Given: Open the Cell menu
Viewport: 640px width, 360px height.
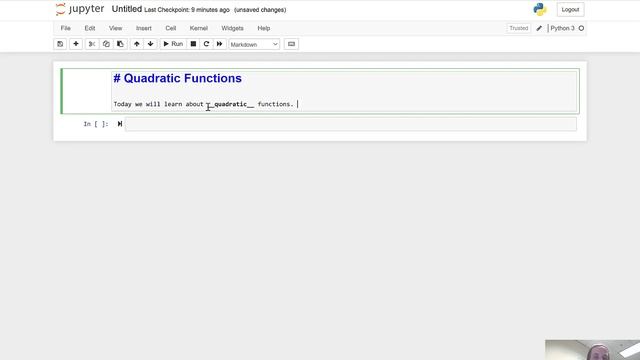Looking at the screenshot, I should tap(171, 28).
